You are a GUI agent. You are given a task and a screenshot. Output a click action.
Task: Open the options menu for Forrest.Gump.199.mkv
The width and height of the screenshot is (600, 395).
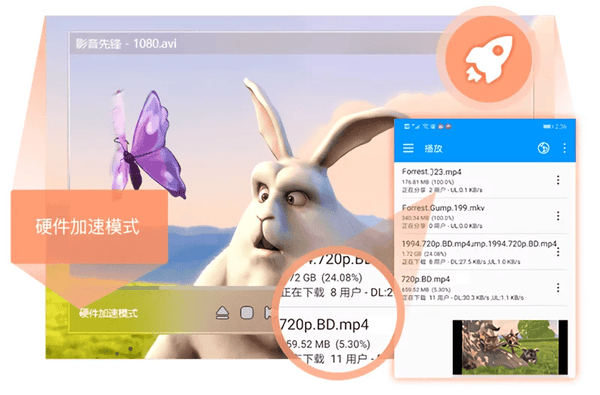click(558, 216)
